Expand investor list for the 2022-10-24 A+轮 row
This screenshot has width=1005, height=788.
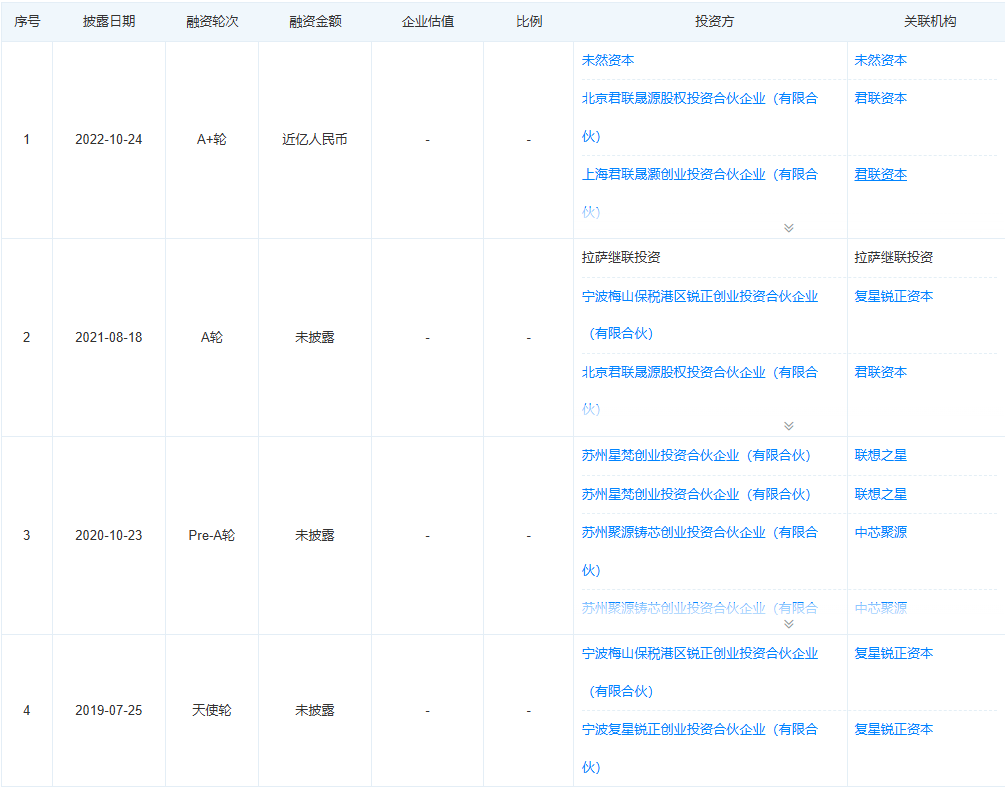point(788,228)
